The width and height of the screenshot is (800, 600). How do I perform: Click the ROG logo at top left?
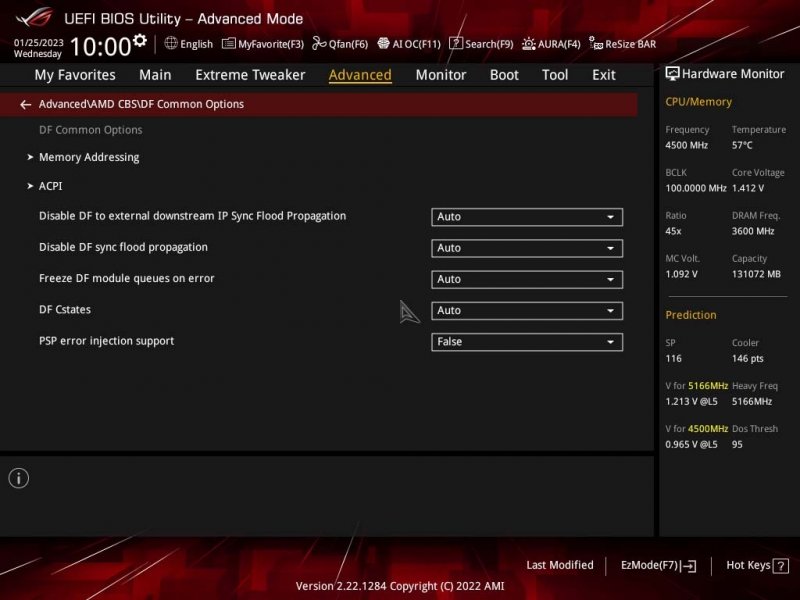(34, 18)
